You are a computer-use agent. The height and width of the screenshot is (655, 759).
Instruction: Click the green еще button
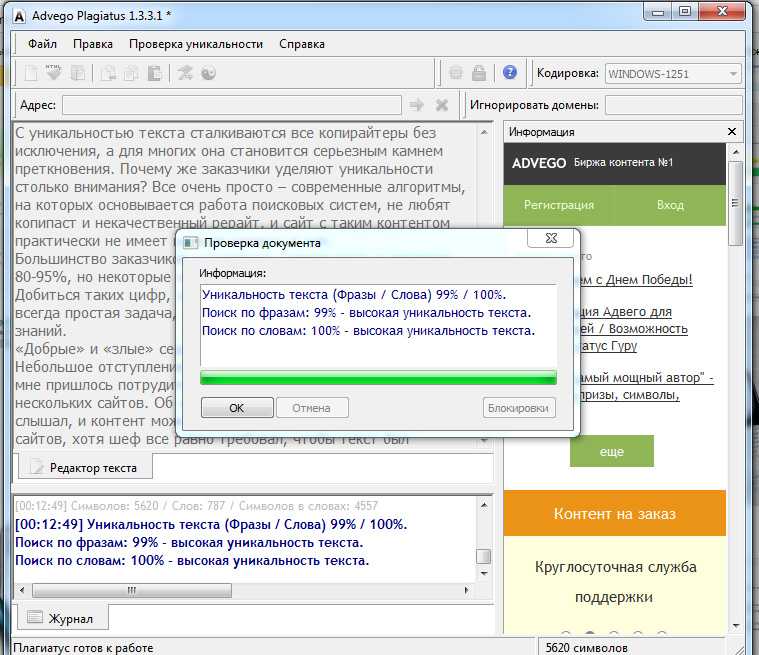coord(612,451)
